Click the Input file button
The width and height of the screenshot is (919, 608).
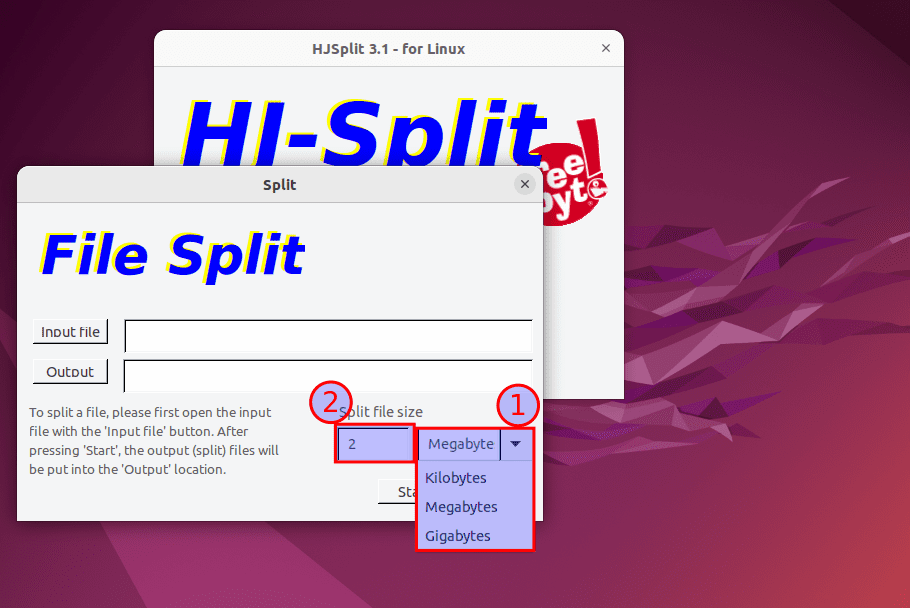click(70, 332)
